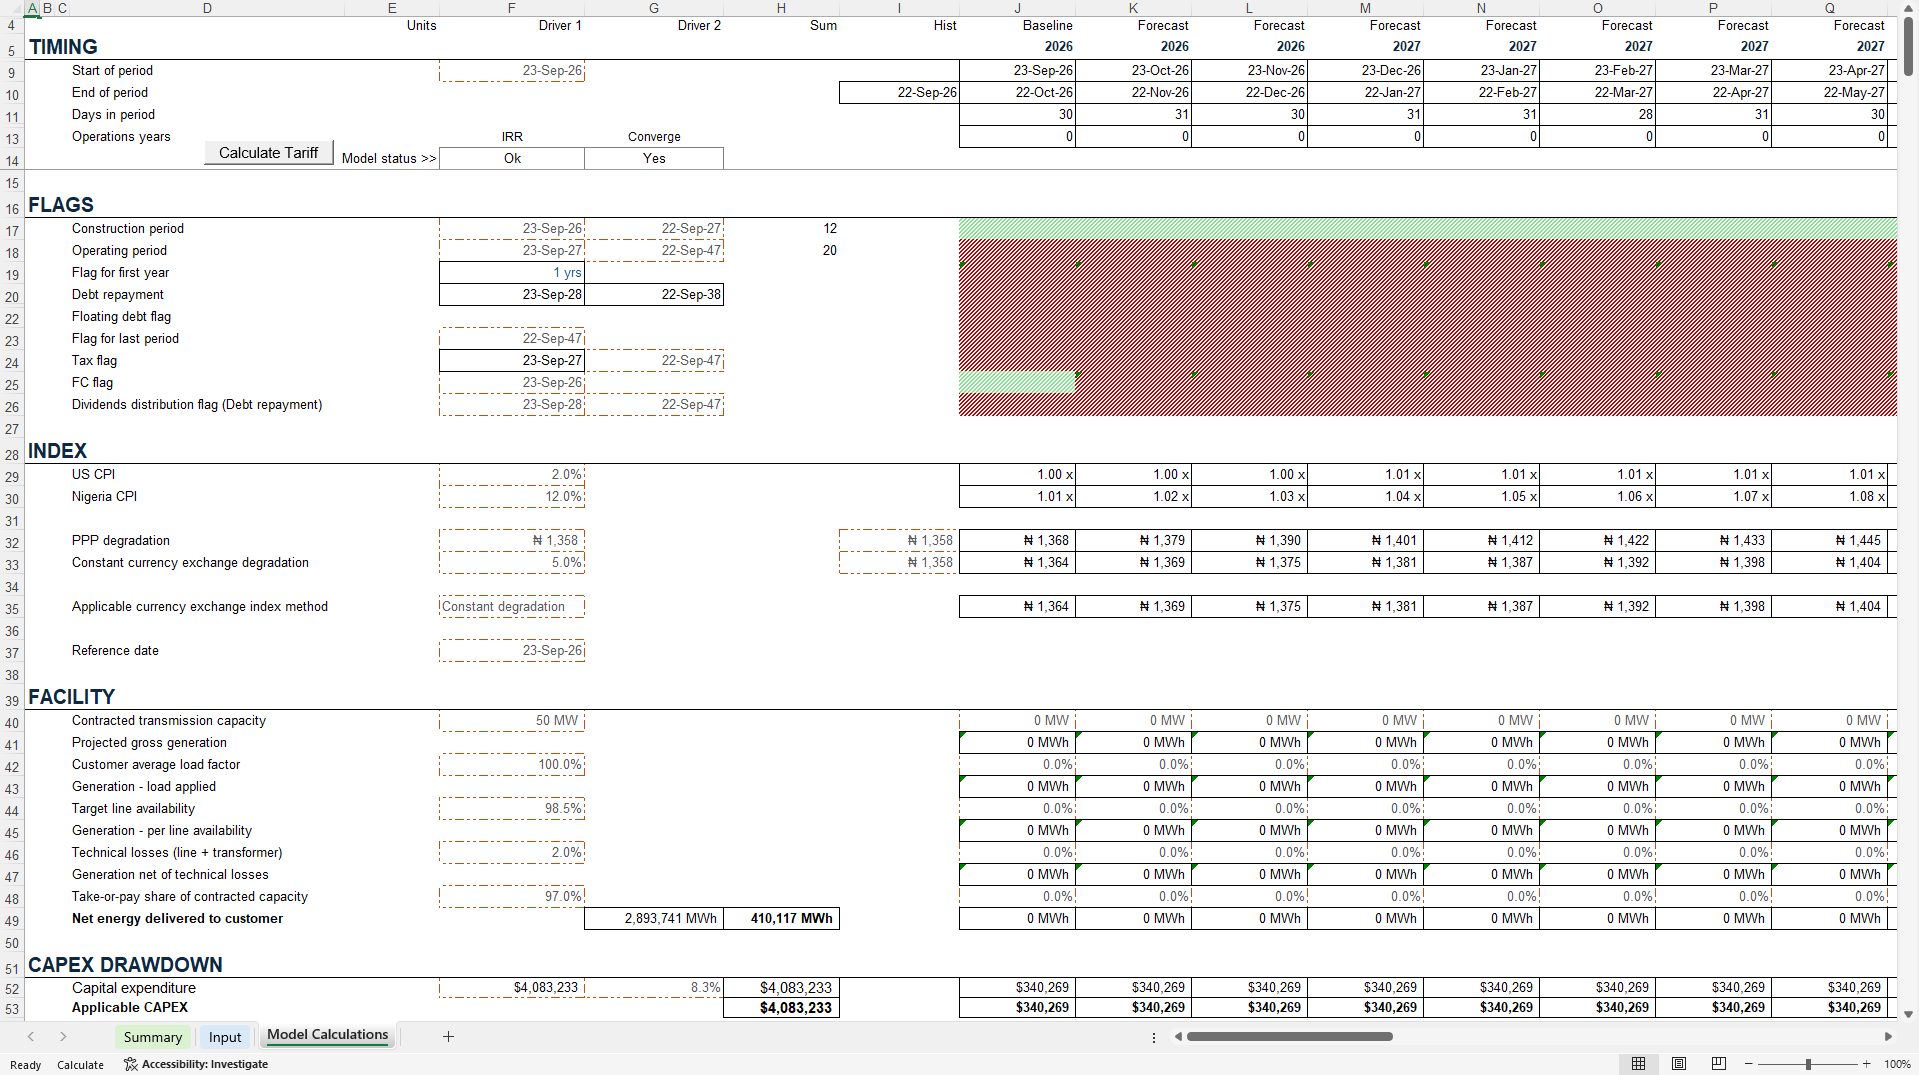Screen dimensions: 1919x1075
Task: Select Contracted transmission capacity 50 MW cell
Action: (x=512, y=721)
